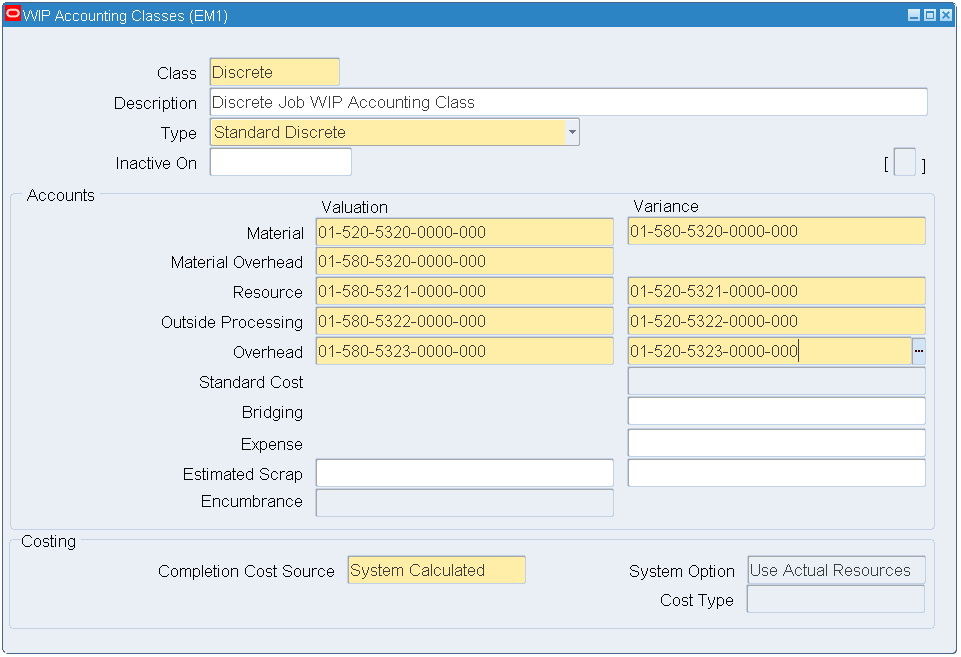Screen dimensions: 961x657
Task: Click the Cost Type field
Action: (836, 599)
